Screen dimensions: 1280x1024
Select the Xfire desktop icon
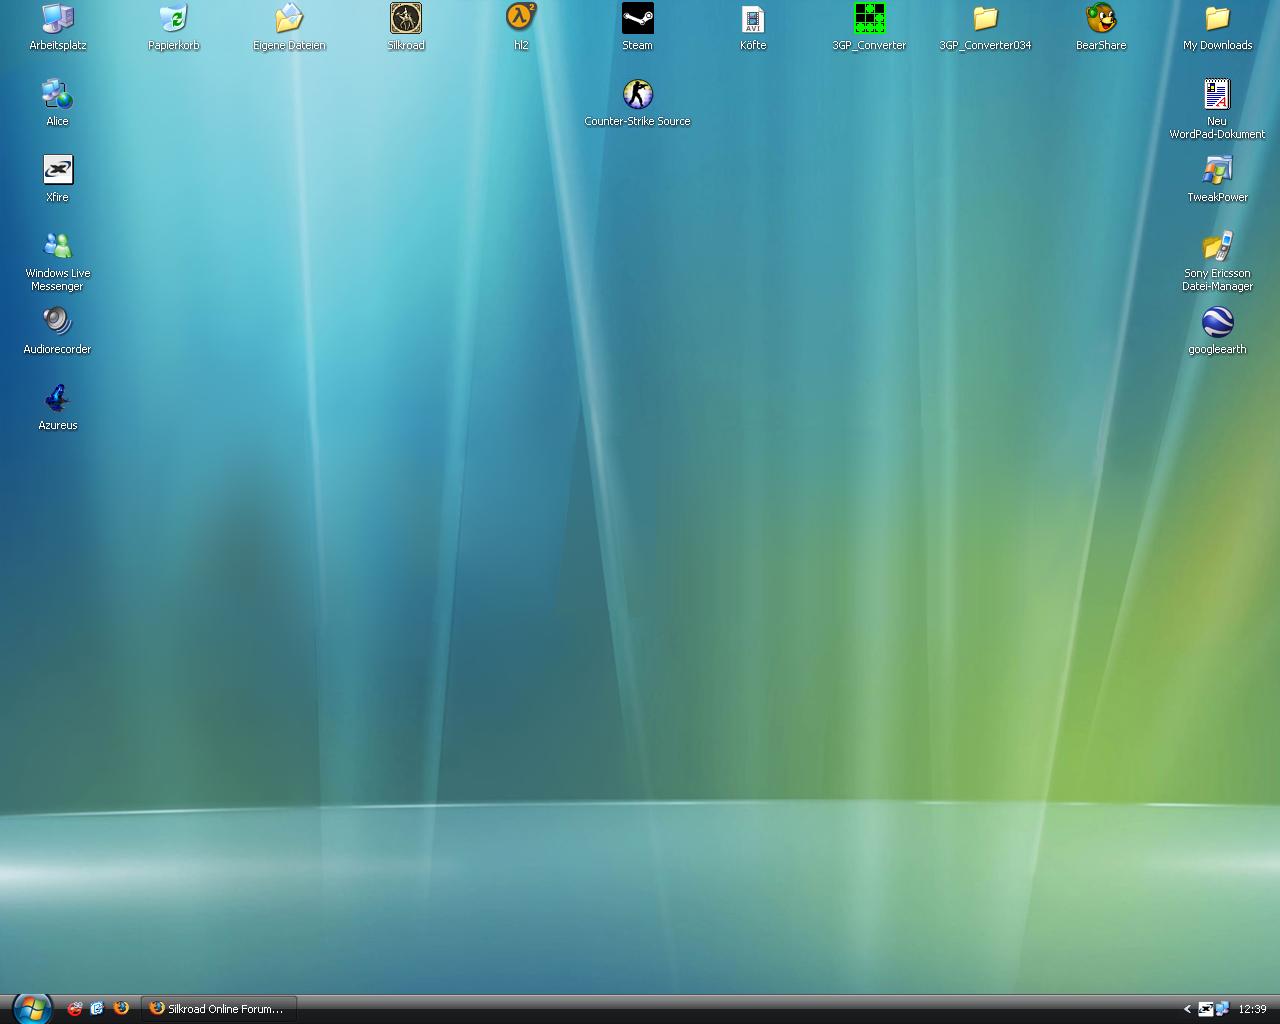[x=58, y=171]
